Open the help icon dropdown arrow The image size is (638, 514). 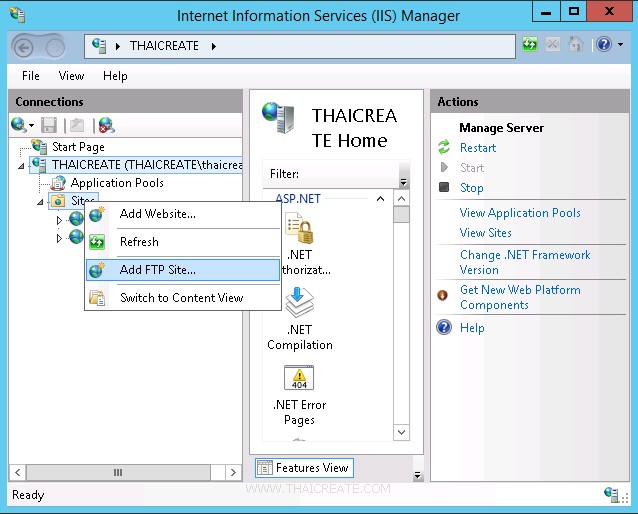(620, 44)
